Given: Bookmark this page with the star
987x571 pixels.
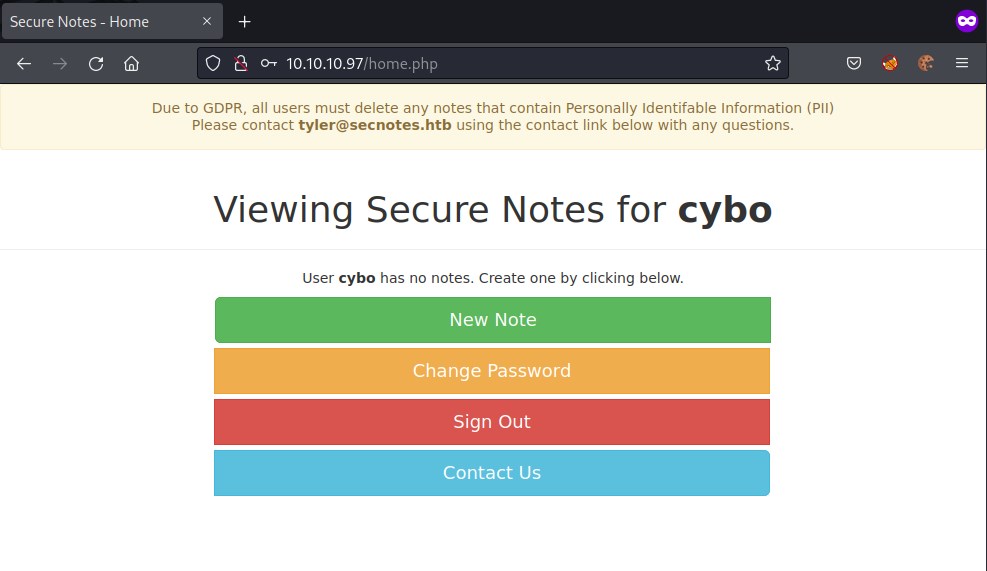Looking at the screenshot, I should 772,63.
